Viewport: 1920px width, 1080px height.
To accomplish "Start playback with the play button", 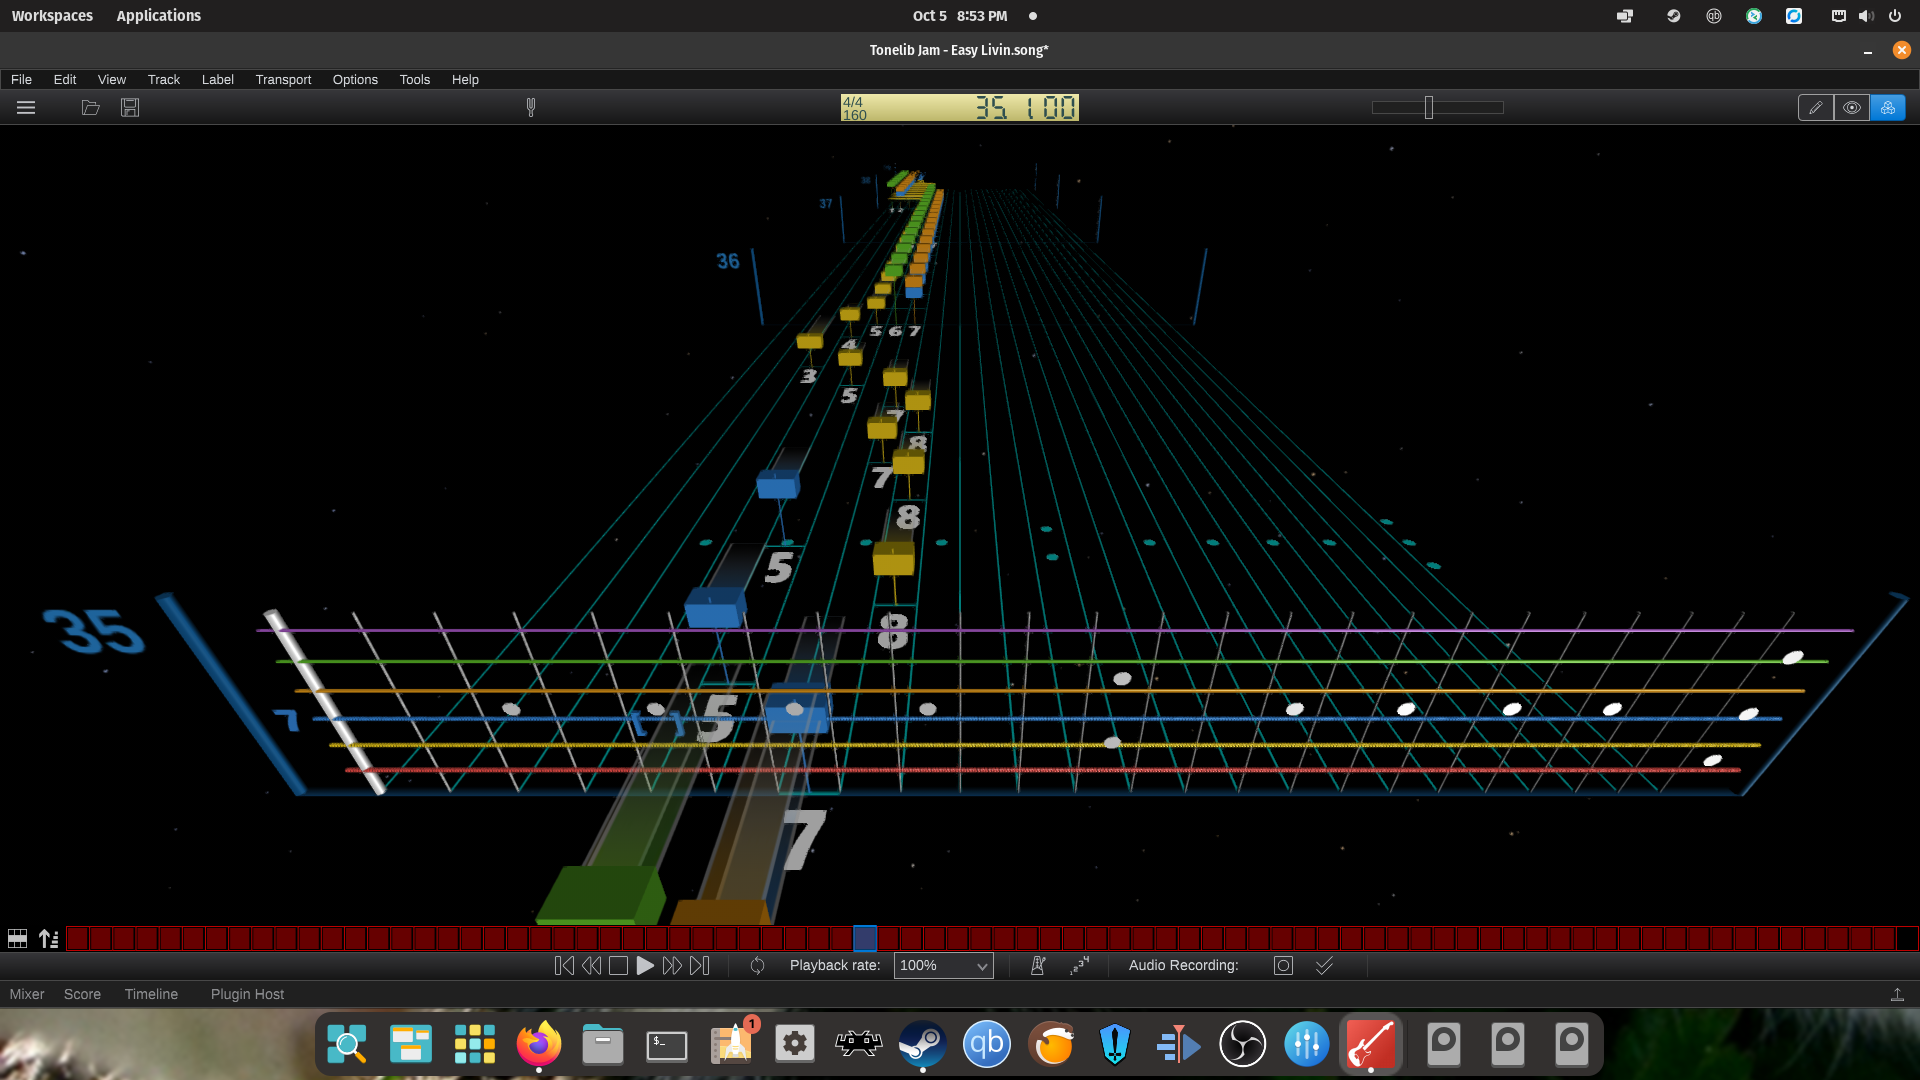I will coord(645,965).
